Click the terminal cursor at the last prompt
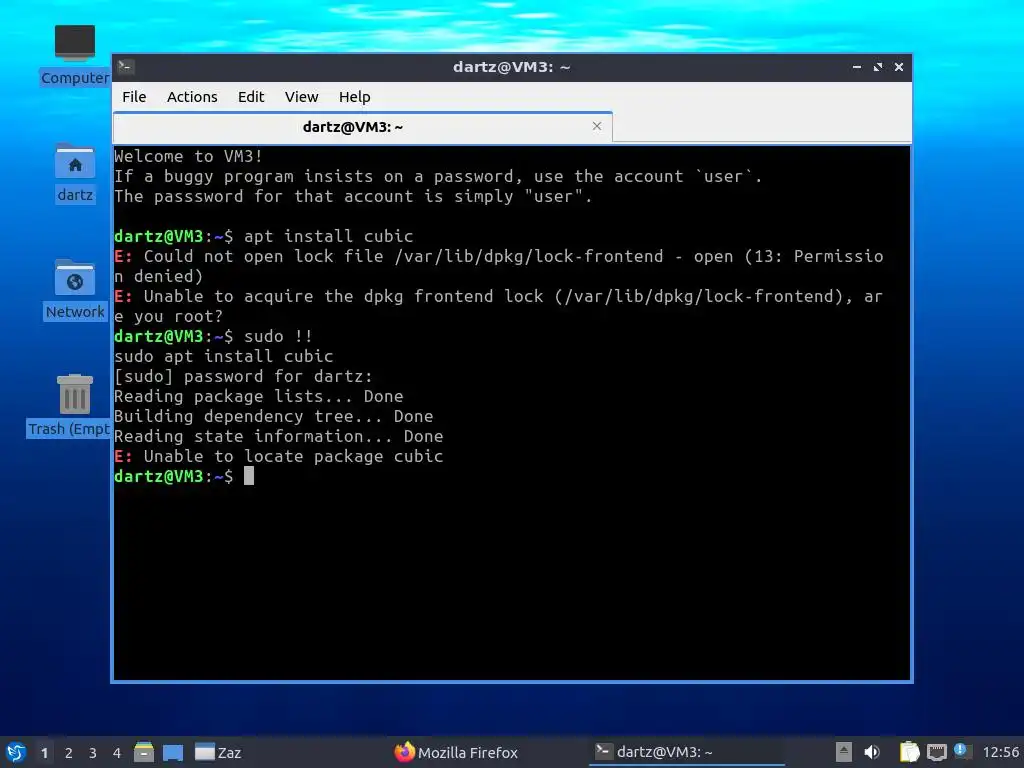Screen dimensions: 1024x768 249,476
